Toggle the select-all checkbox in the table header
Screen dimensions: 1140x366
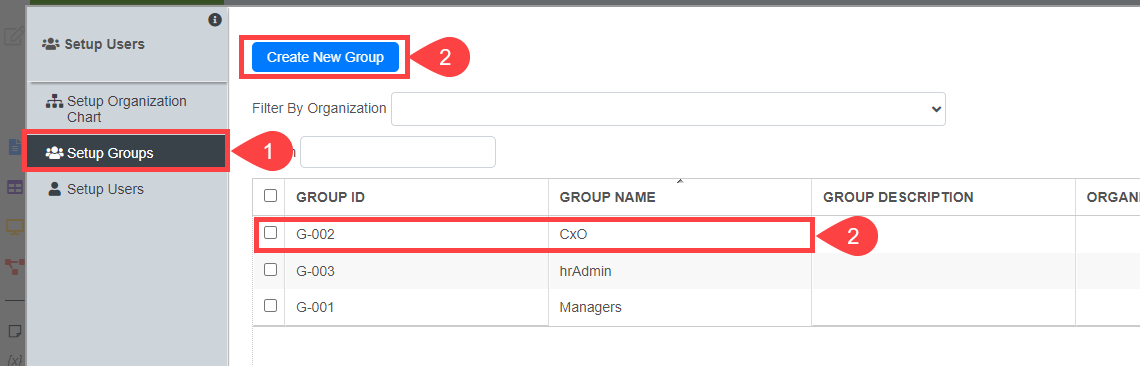pos(270,195)
